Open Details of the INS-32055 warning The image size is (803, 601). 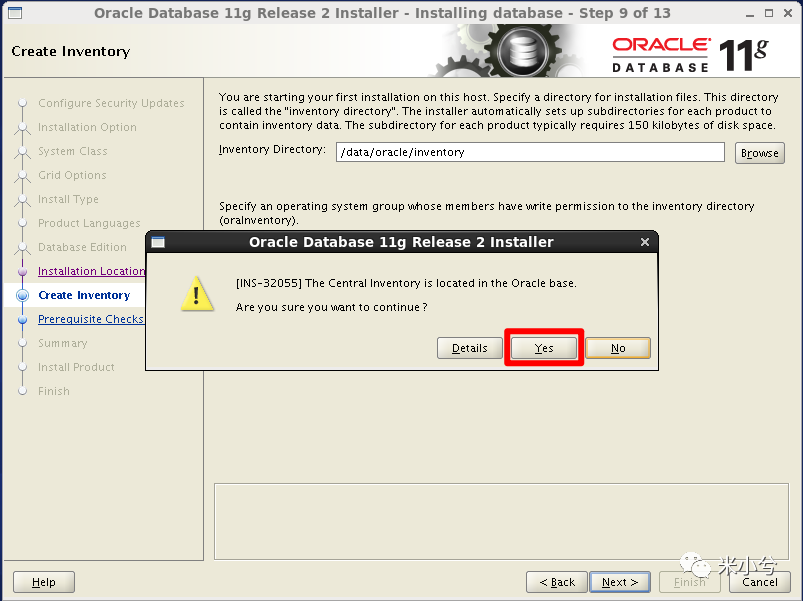(x=470, y=348)
